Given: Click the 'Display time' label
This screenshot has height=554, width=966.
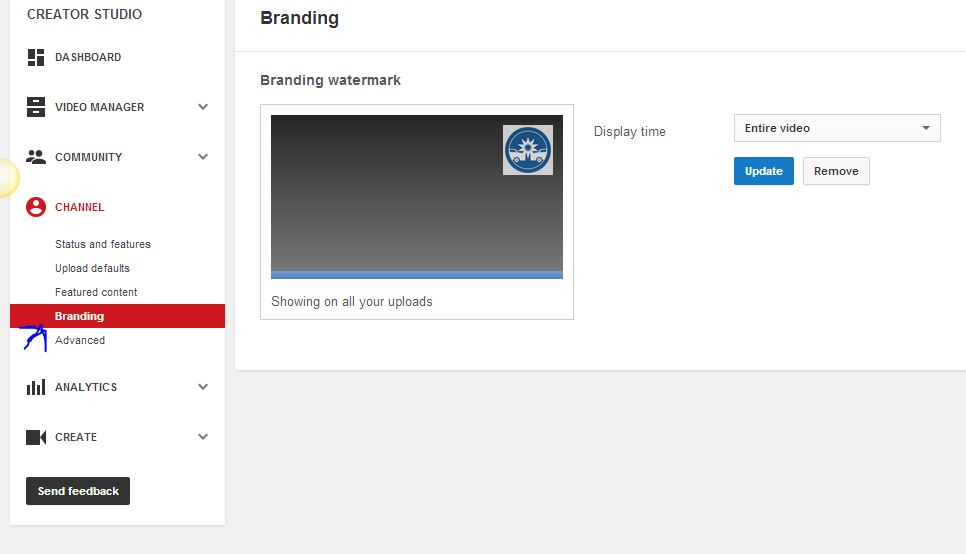Looking at the screenshot, I should tap(630, 131).
